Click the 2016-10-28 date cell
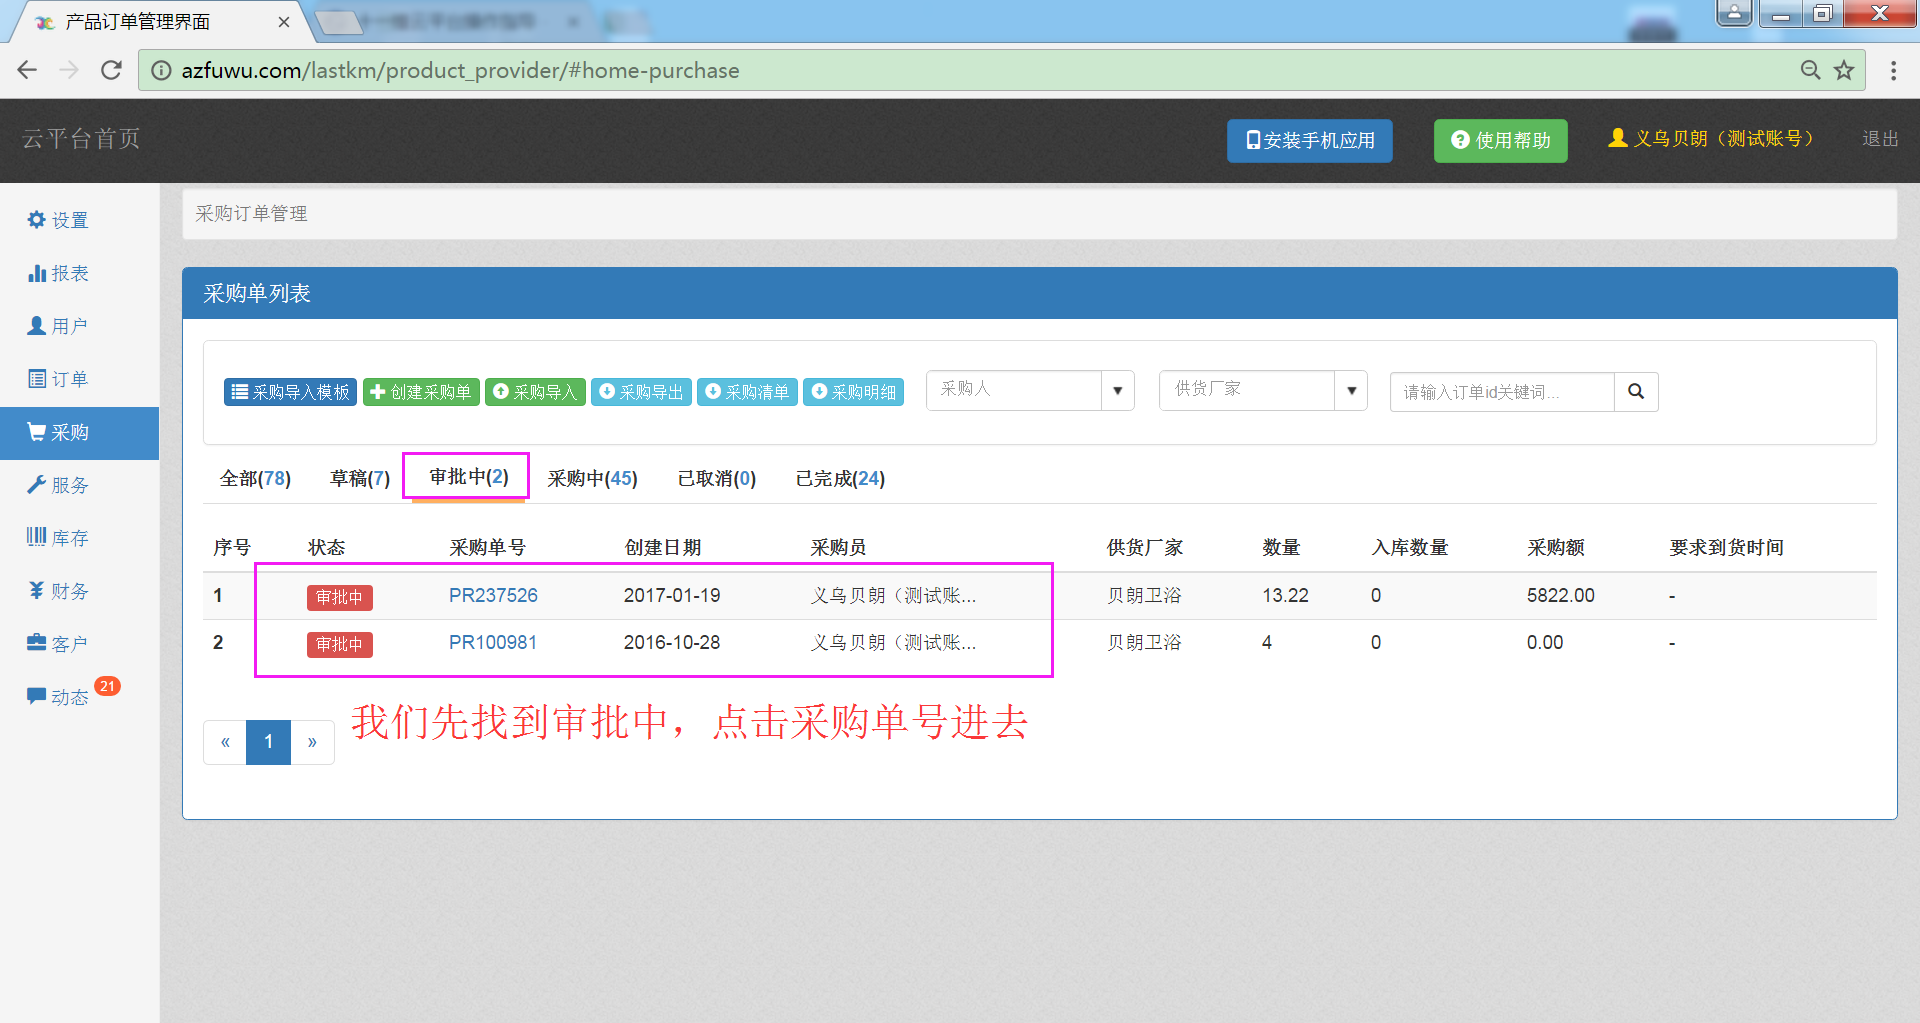This screenshot has width=1920, height=1023. pos(672,642)
